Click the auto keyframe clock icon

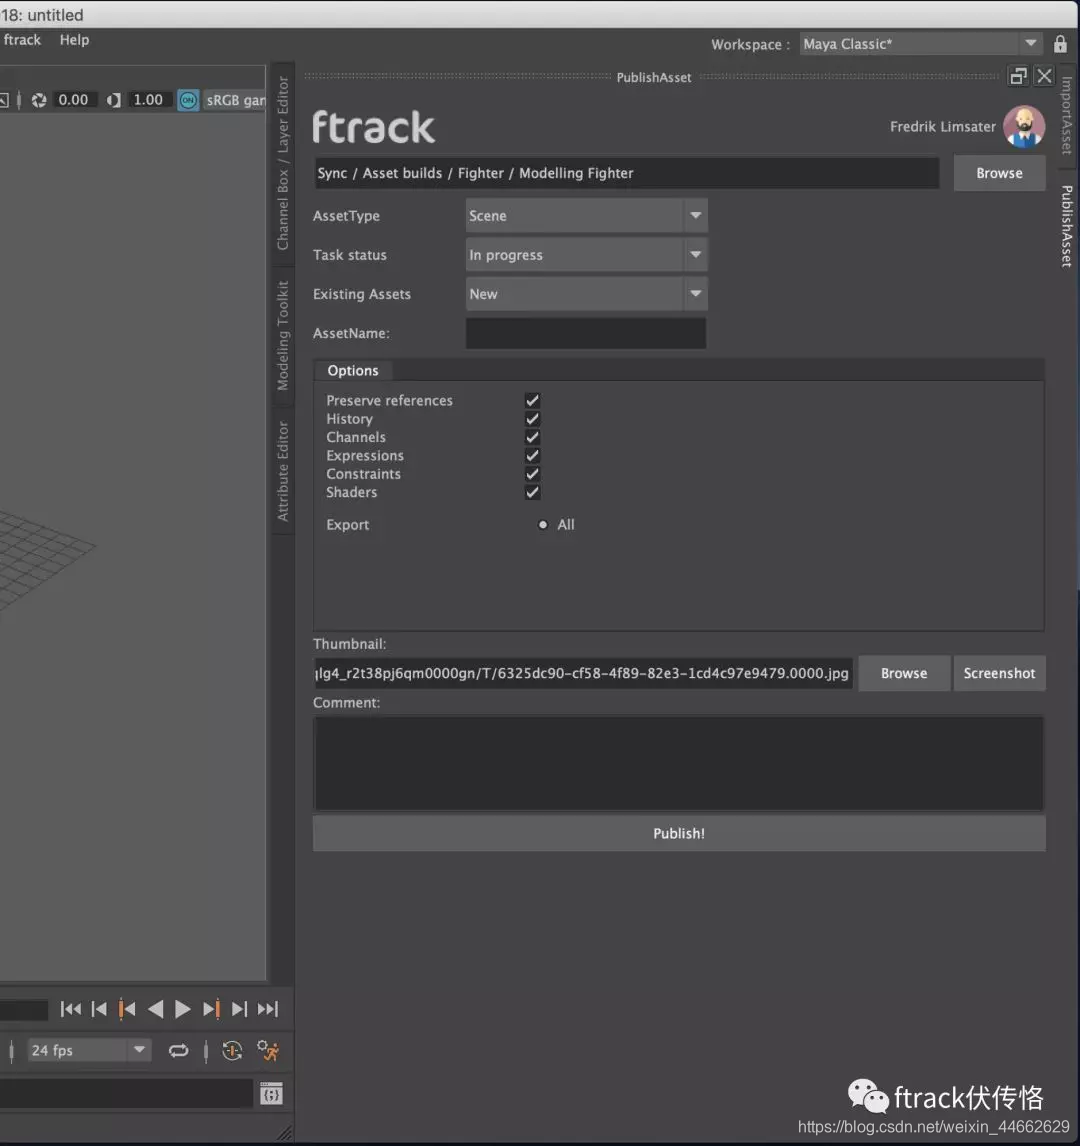tap(232, 1051)
